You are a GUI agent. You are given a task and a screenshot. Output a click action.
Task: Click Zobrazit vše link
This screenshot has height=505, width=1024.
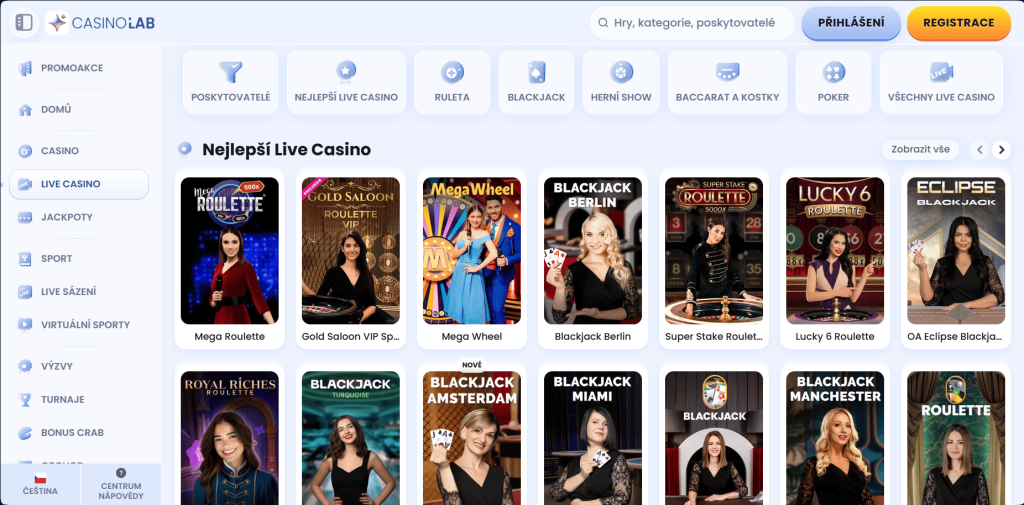click(x=919, y=150)
